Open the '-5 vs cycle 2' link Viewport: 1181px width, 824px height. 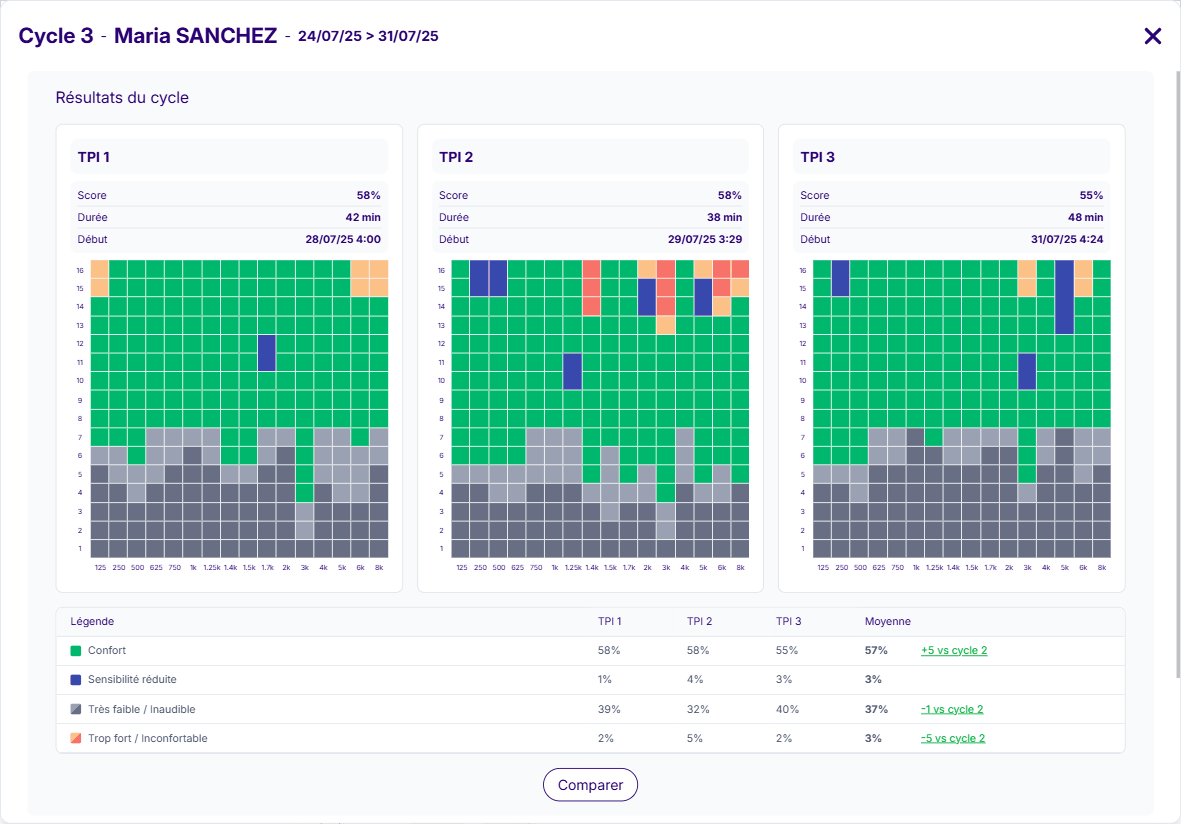[951, 739]
